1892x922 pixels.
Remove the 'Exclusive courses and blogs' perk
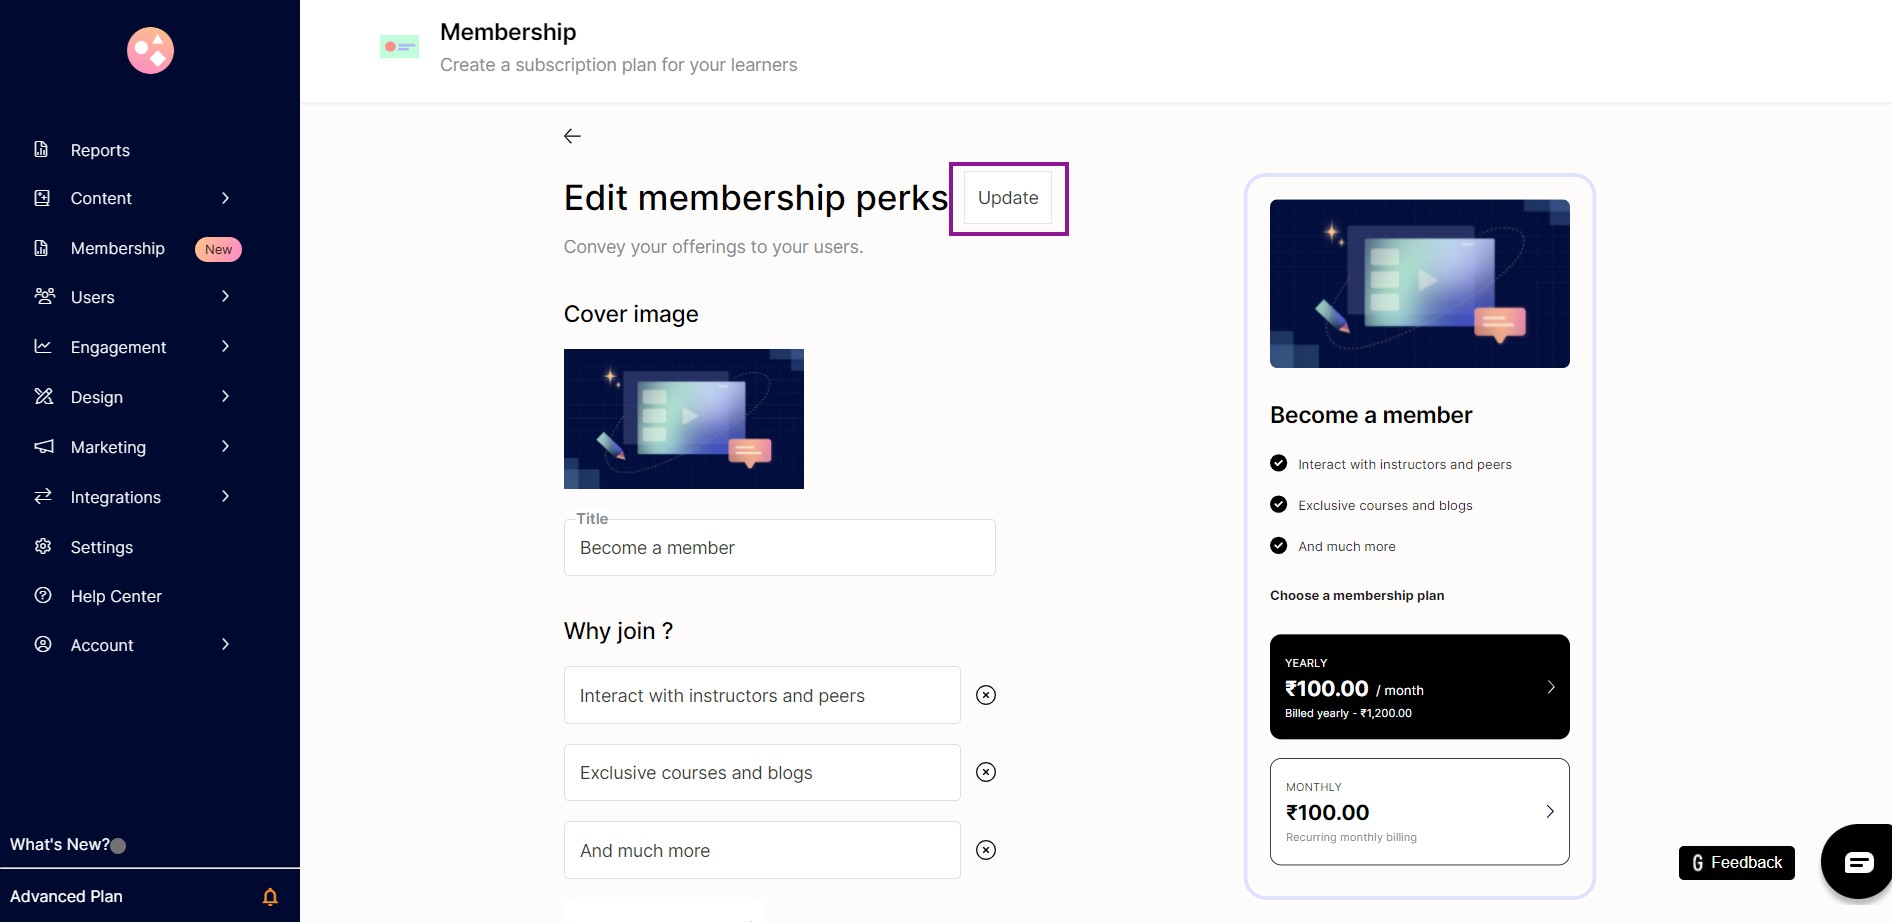coord(986,772)
